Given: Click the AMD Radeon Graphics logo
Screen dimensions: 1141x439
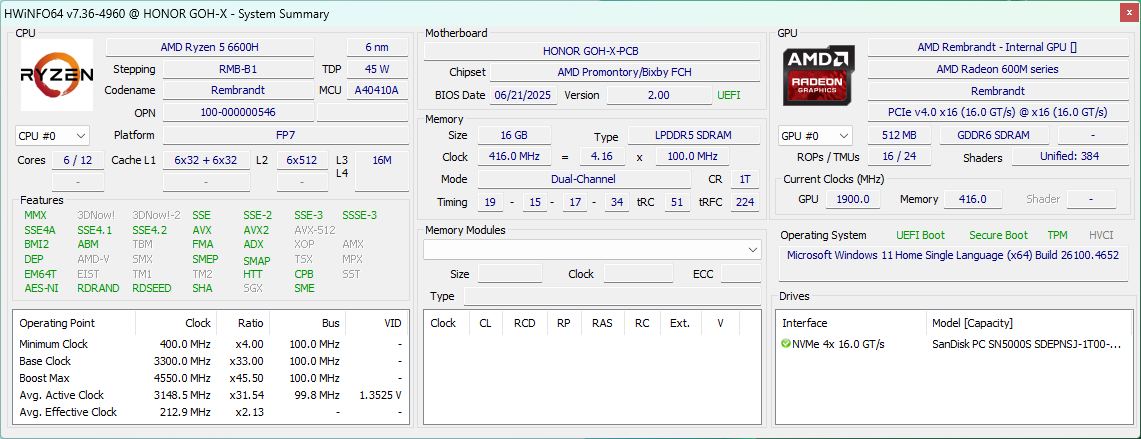Looking at the screenshot, I should coord(819,74).
